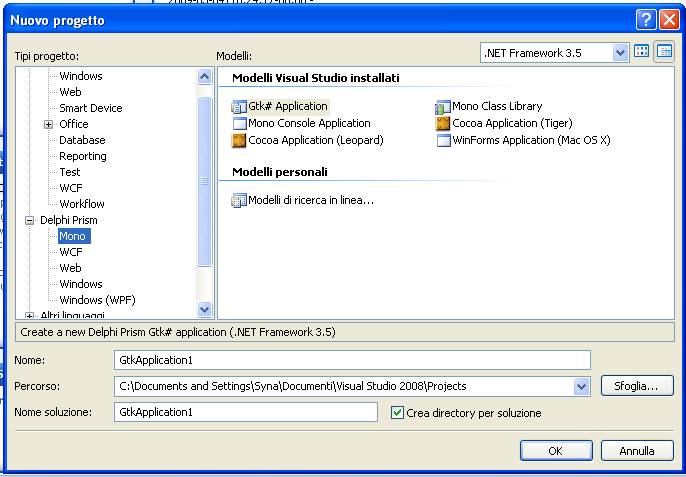Collapse the Delphi Prism tree node
Image resolution: width=686 pixels, height=477 pixels.
pos(29,221)
